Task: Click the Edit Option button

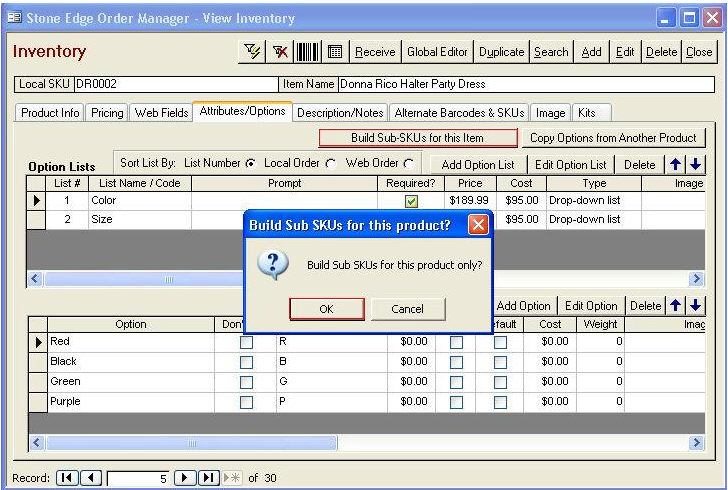Action: (591, 306)
